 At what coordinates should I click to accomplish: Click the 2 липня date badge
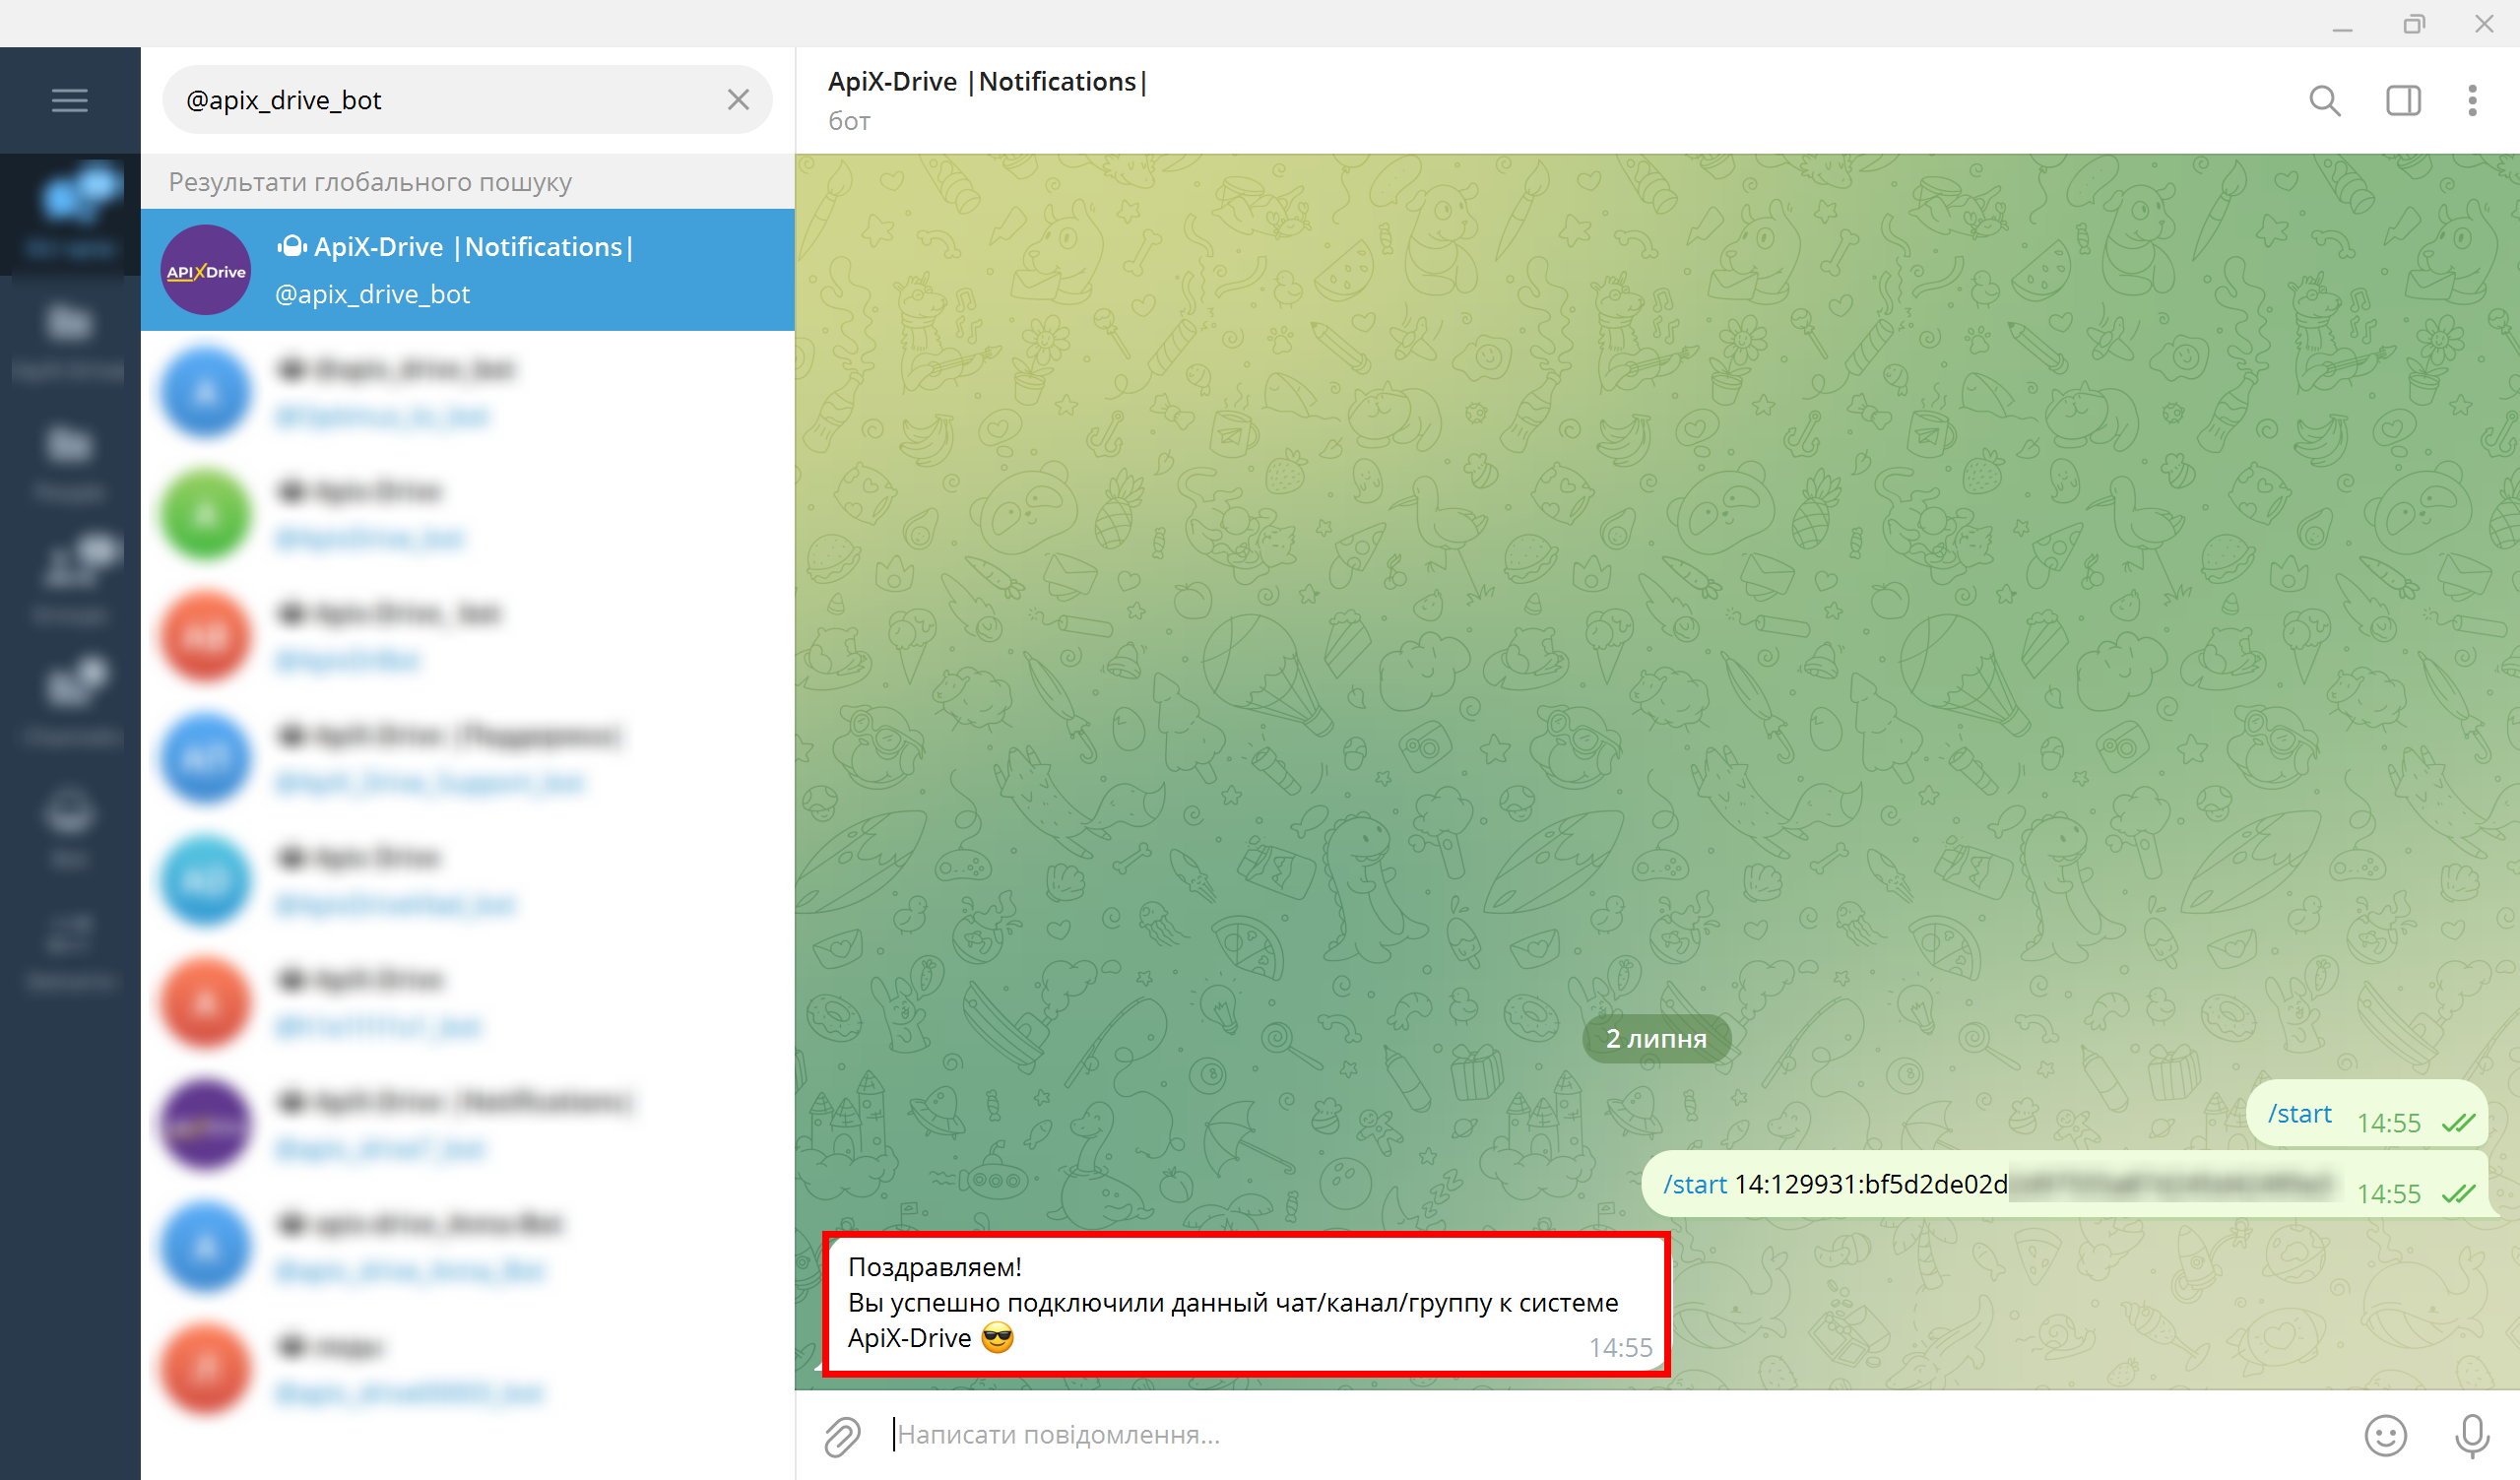coord(1656,1039)
